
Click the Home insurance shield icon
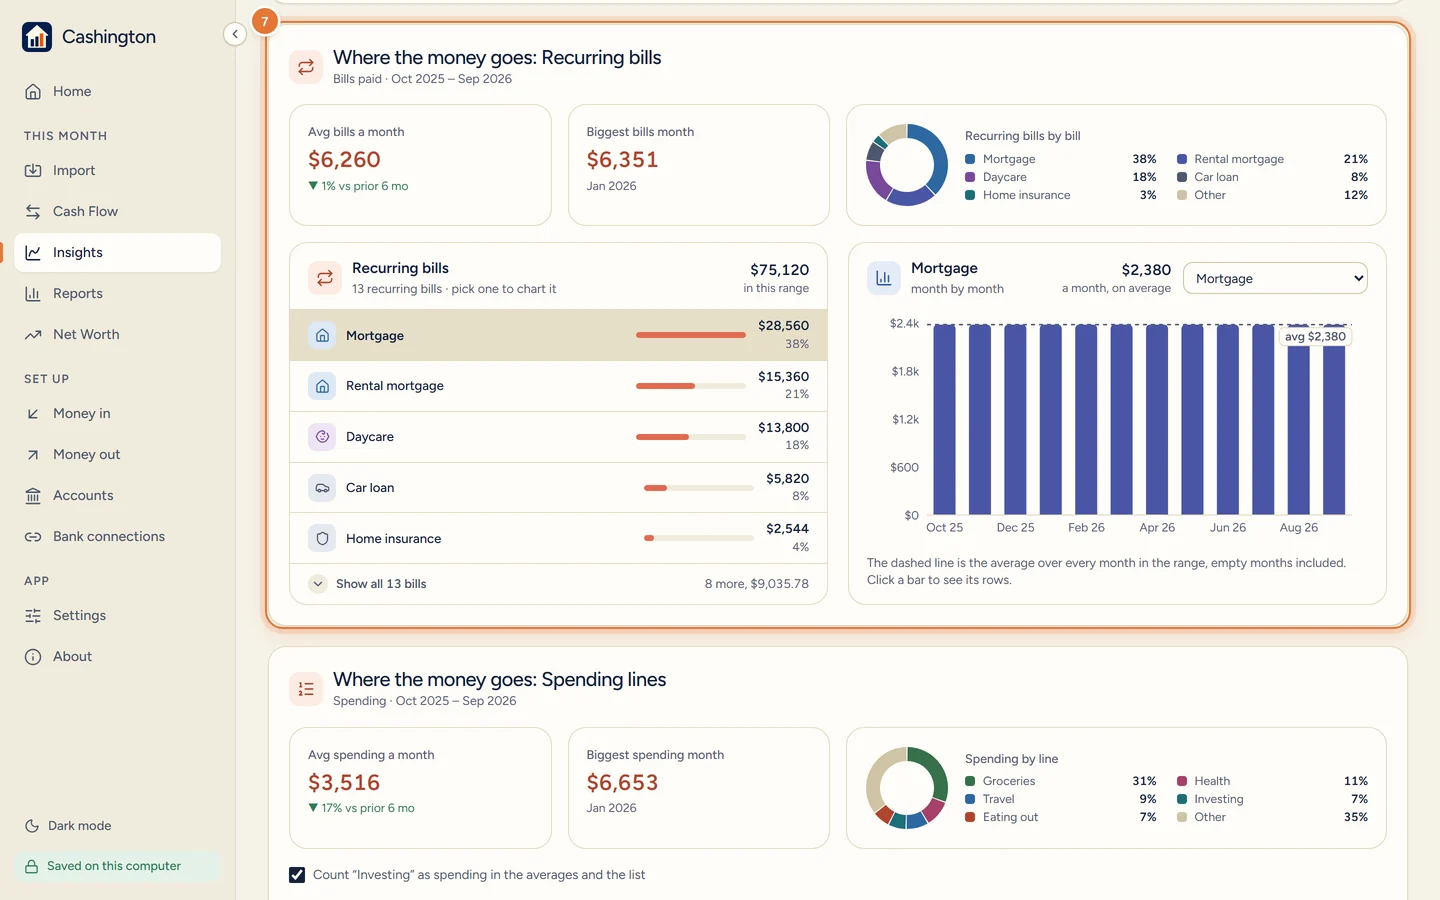click(x=322, y=538)
